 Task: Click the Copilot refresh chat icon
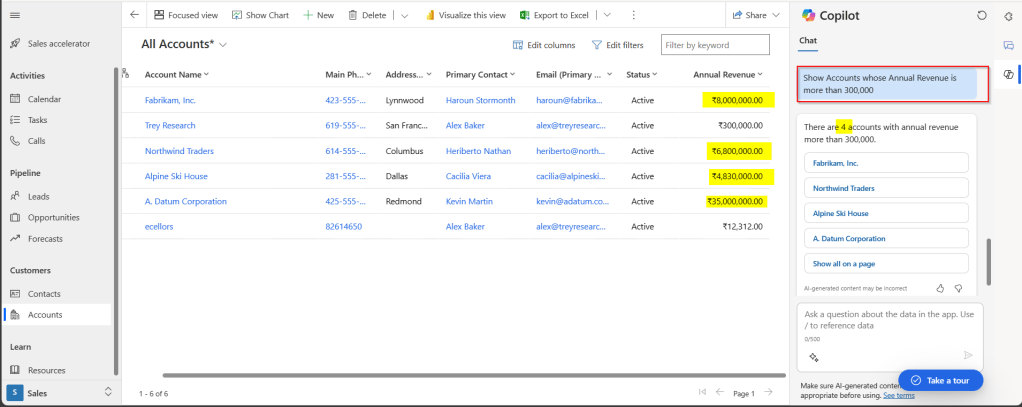tap(981, 16)
